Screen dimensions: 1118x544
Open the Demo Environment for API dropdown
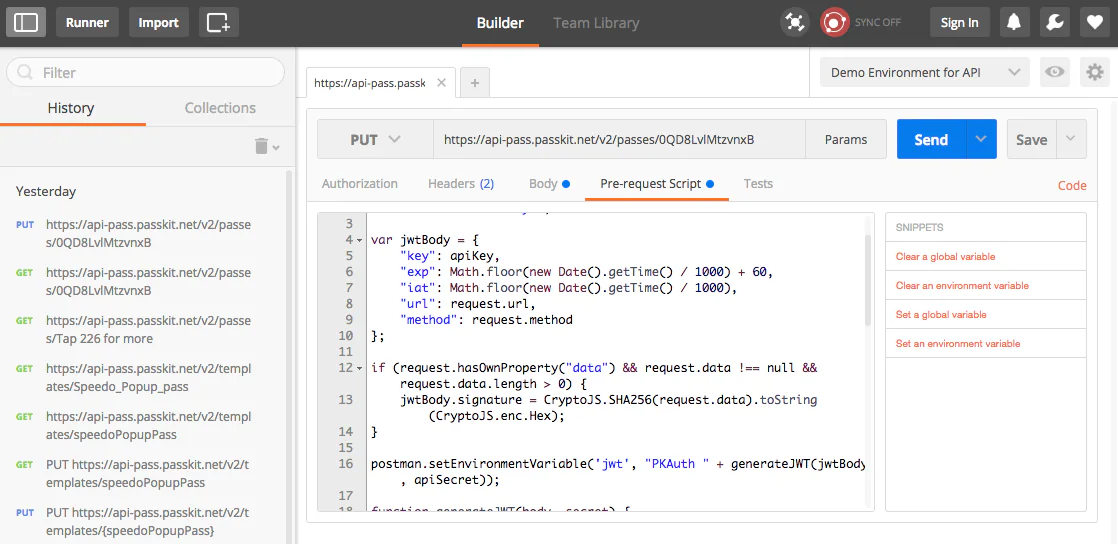[925, 72]
